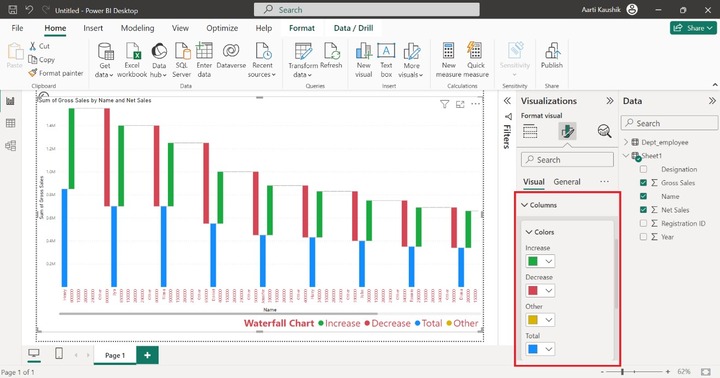Open the General format tab
This screenshot has width=720, height=378.
[x=567, y=182]
